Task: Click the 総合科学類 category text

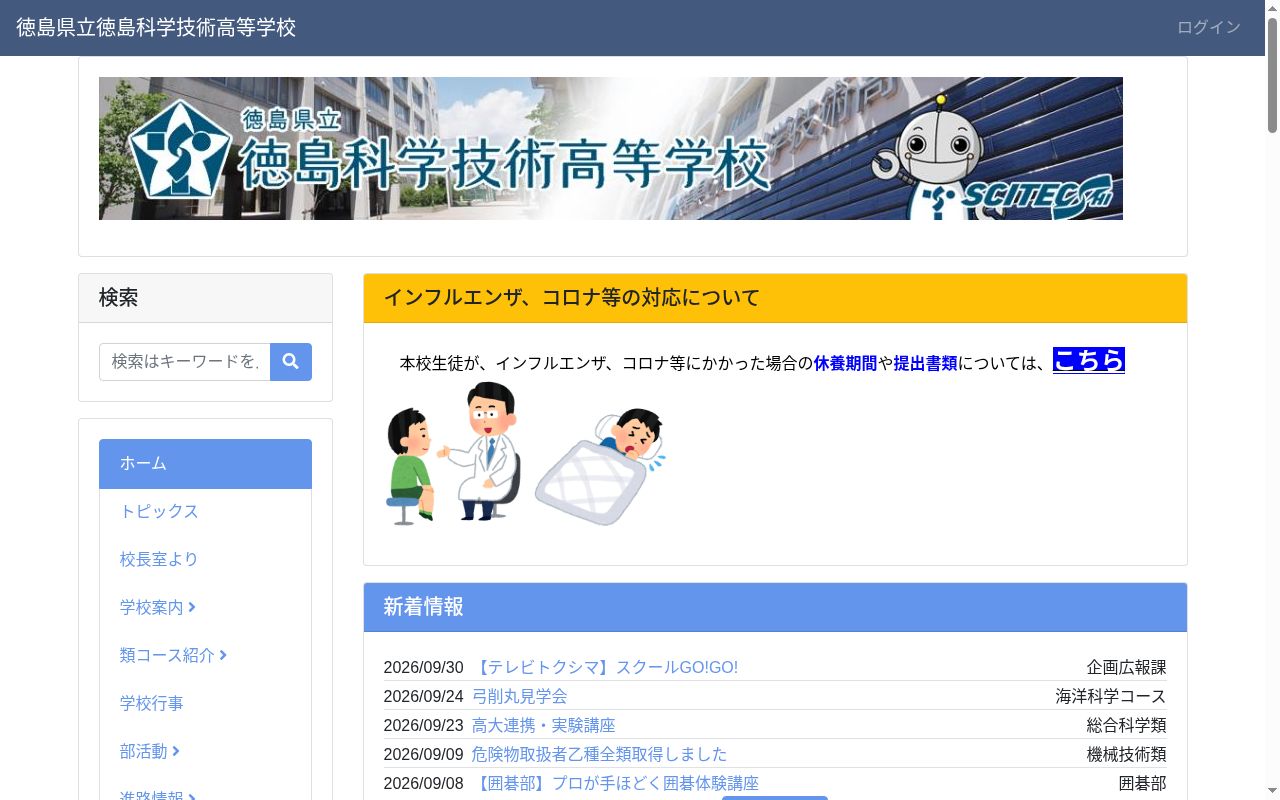Action: (1127, 726)
